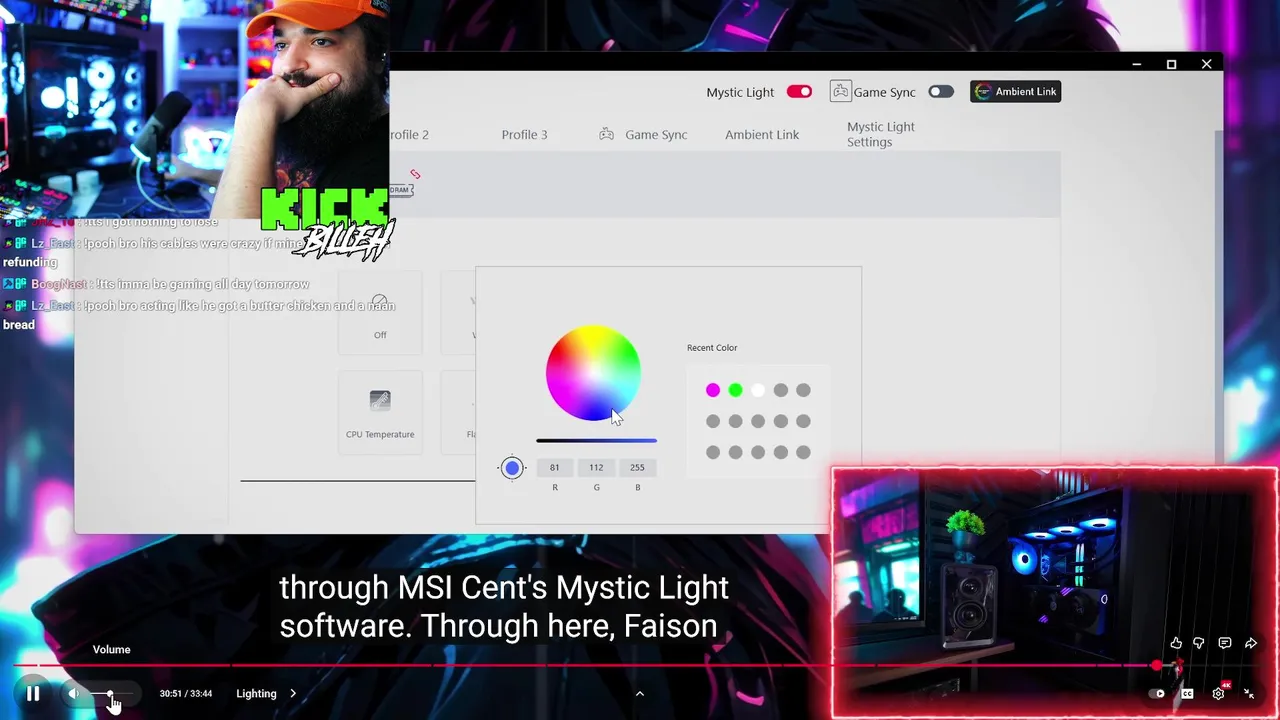1280x720 pixels.
Task: Edit the B value field 255
Action: (x=637, y=467)
